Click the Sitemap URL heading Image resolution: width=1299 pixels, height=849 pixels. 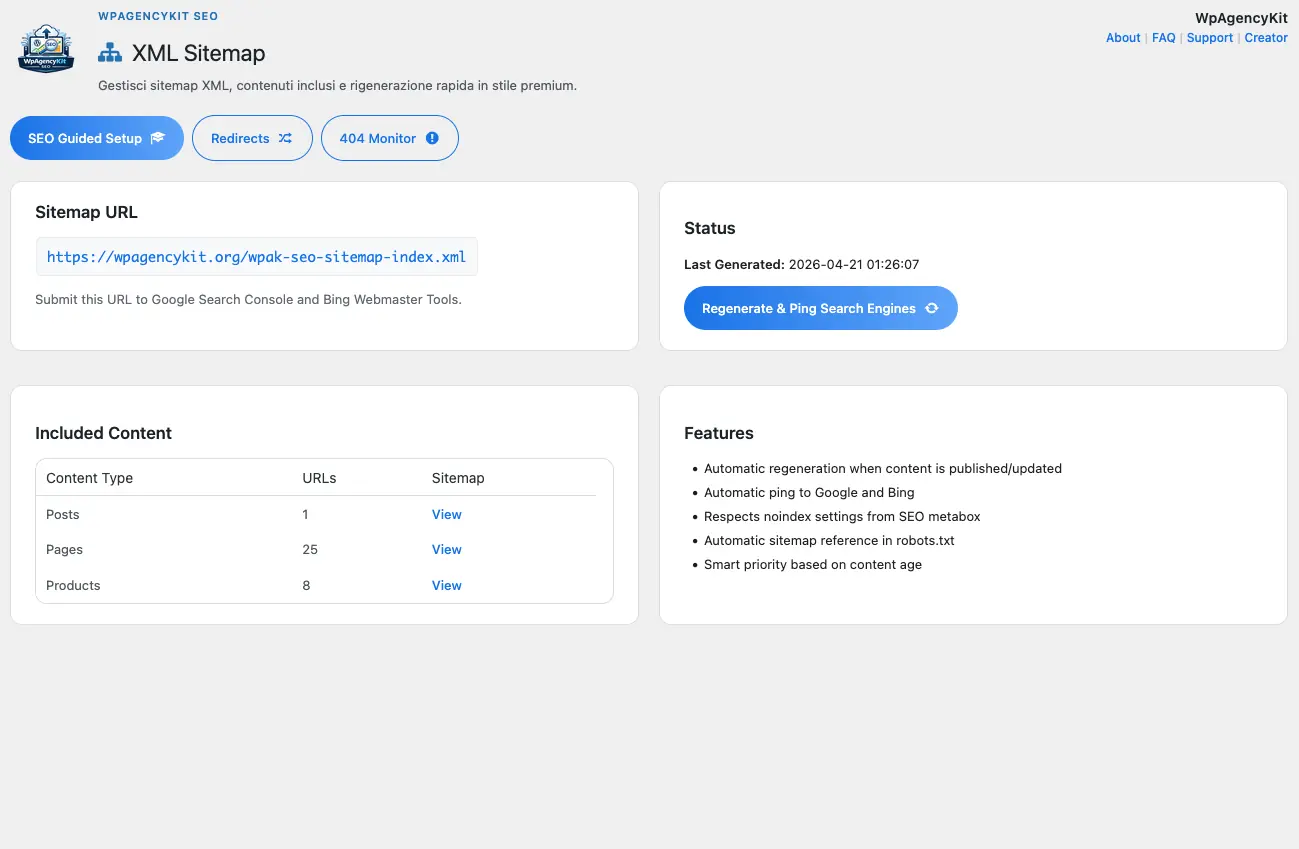86,212
